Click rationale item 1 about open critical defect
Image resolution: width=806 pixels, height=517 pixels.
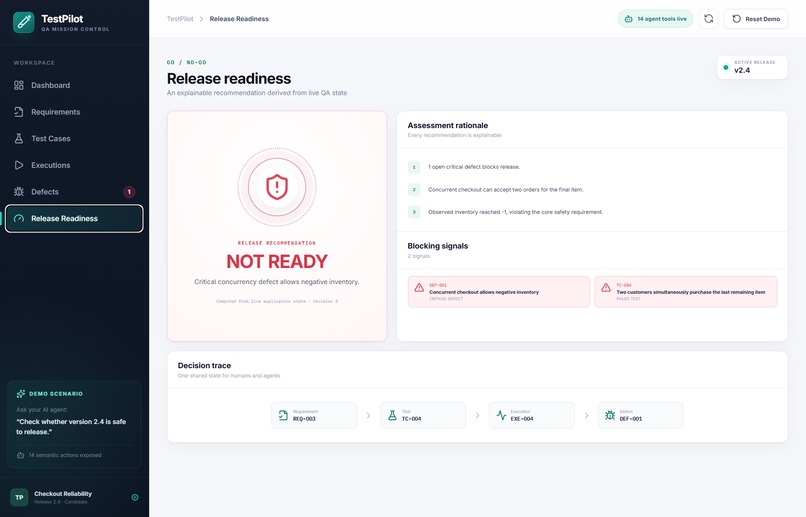473,167
